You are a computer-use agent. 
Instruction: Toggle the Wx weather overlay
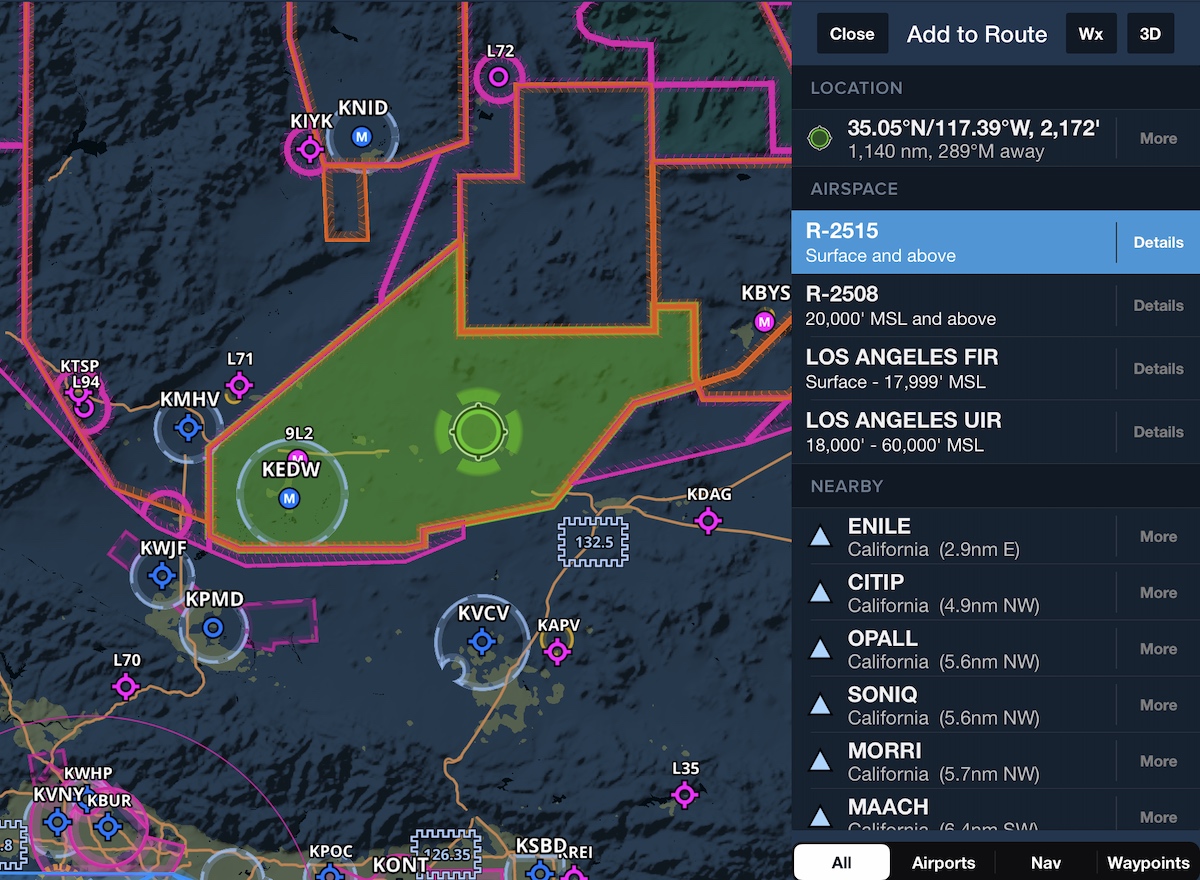pos(1091,33)
